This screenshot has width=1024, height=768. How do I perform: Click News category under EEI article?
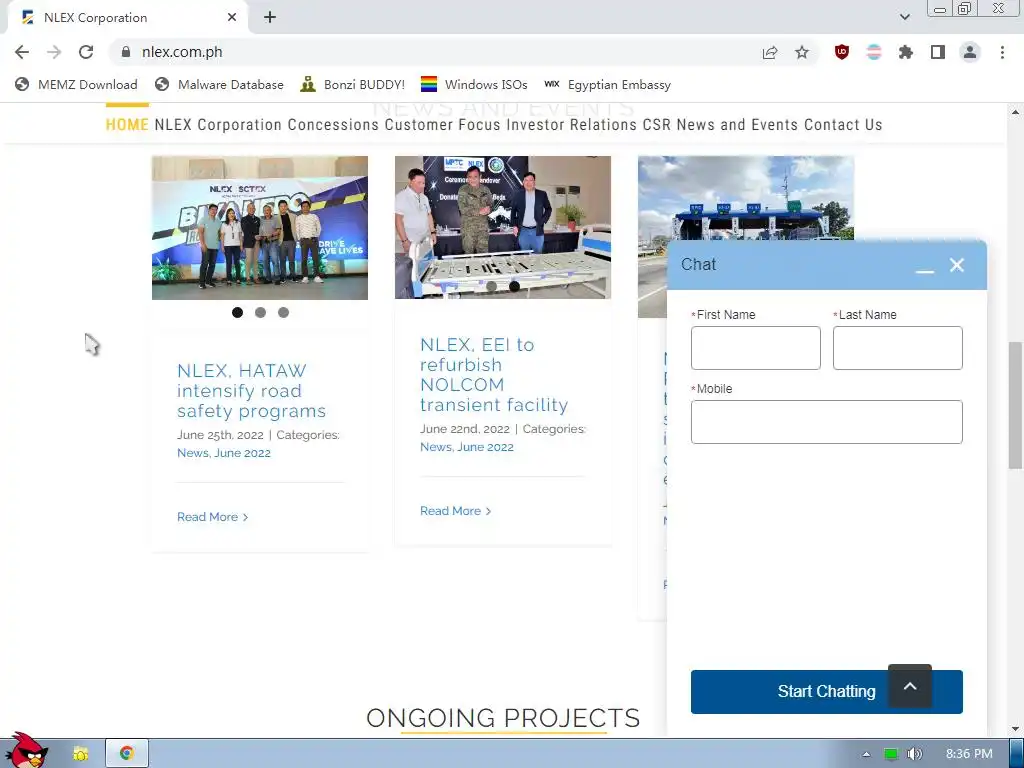(x=436, y=447)
